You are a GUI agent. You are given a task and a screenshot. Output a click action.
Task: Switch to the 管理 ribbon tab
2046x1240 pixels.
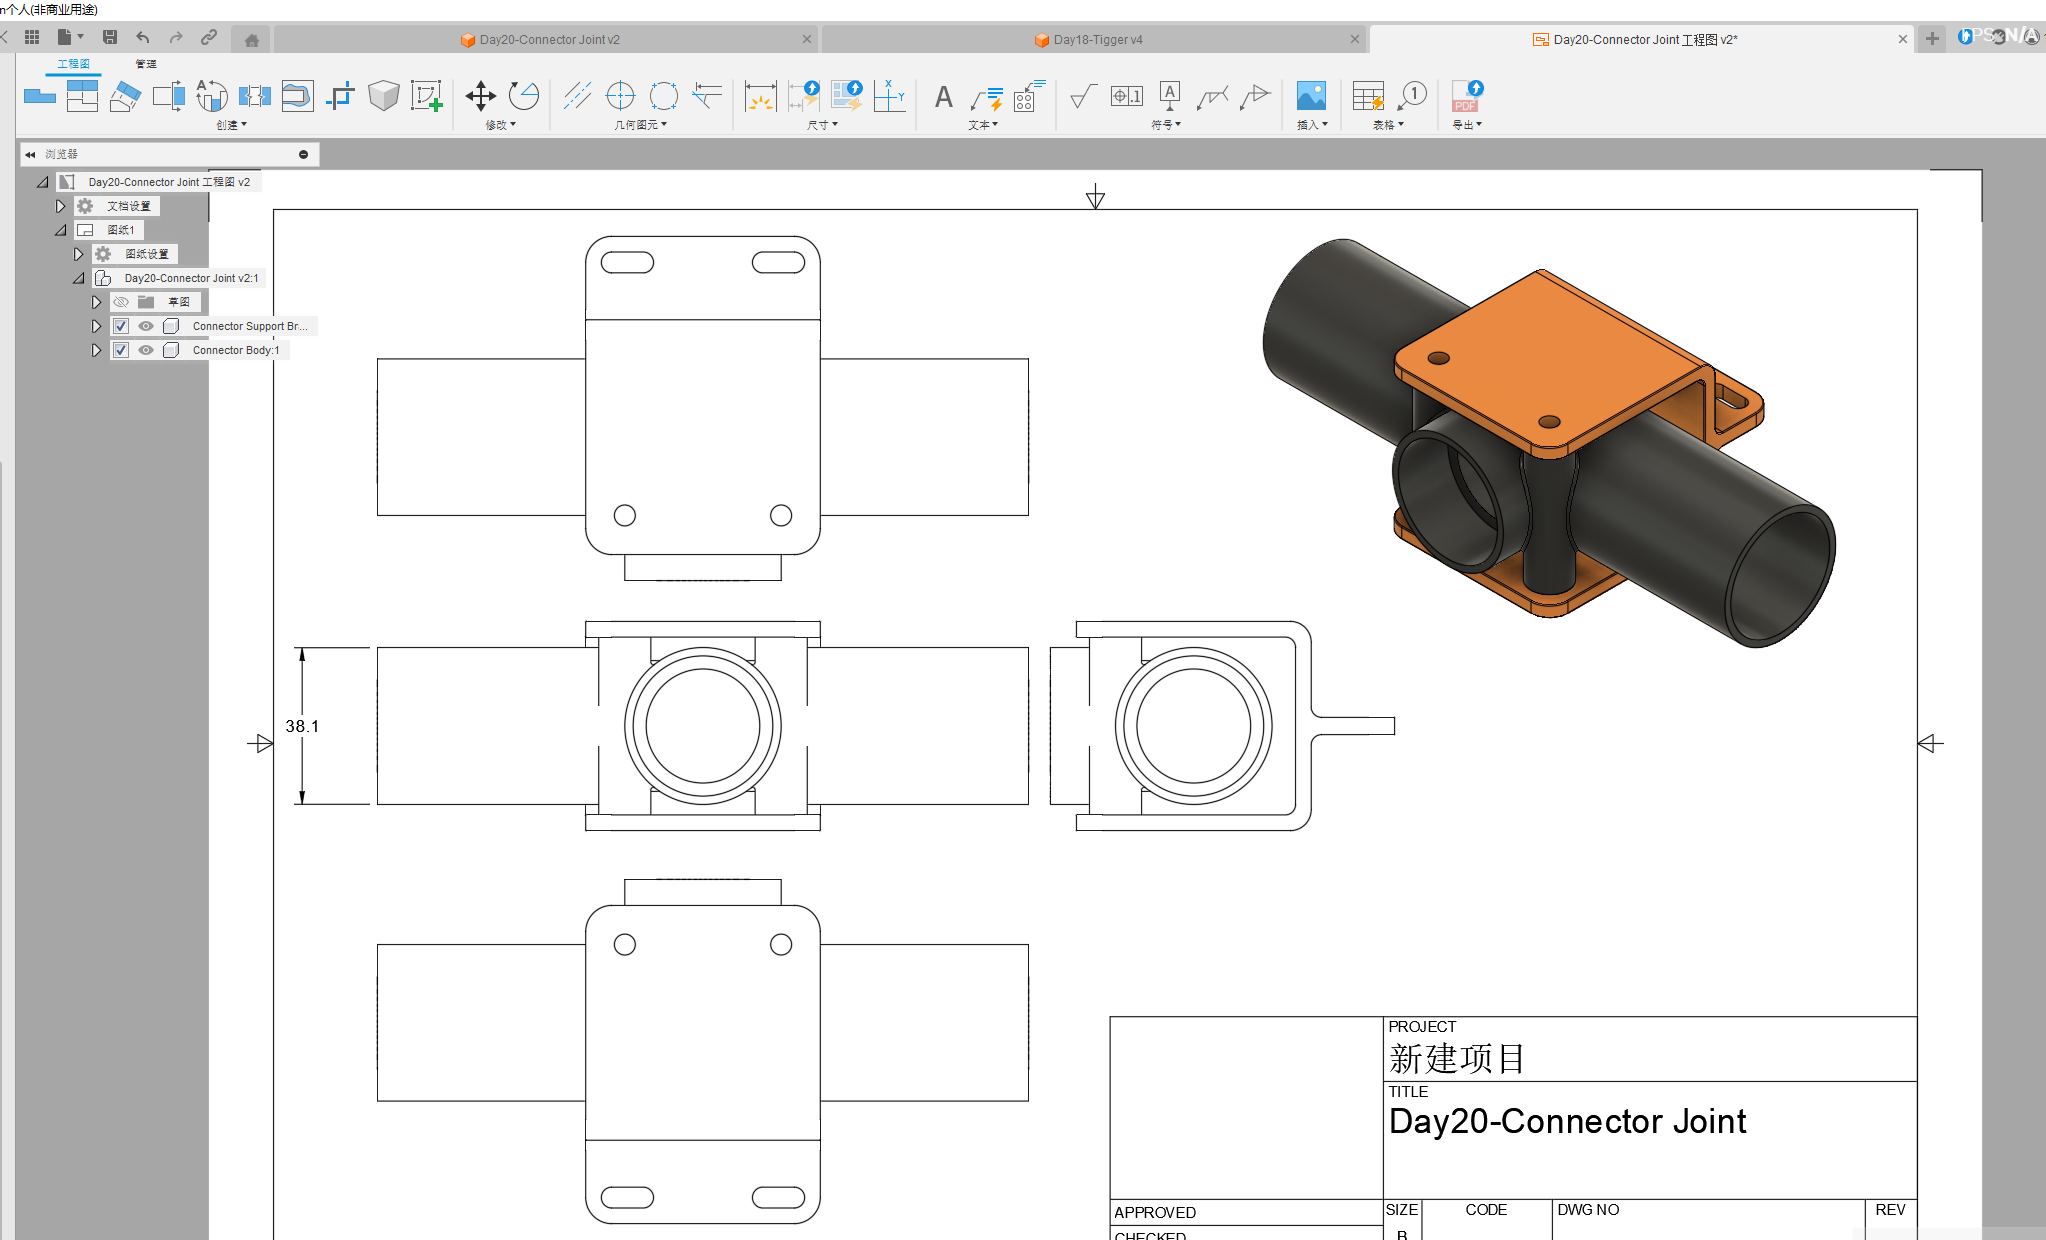146,64
